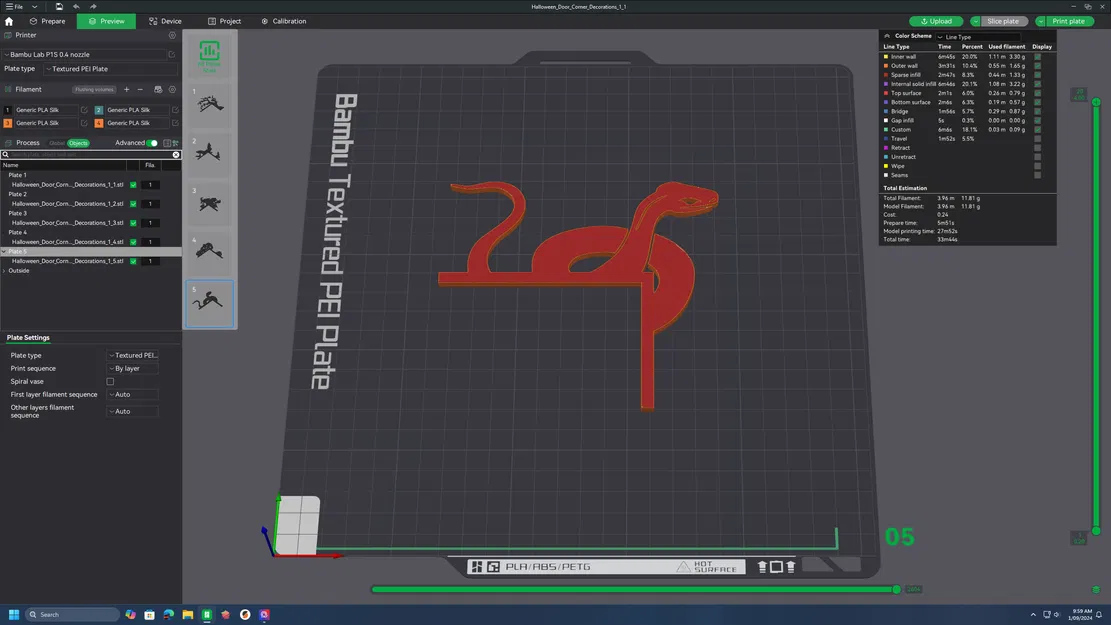Edit the Bambu Lab P1S printer preset
The width and height of the screenshot is (1111, 625).
[x=171, y=55]
